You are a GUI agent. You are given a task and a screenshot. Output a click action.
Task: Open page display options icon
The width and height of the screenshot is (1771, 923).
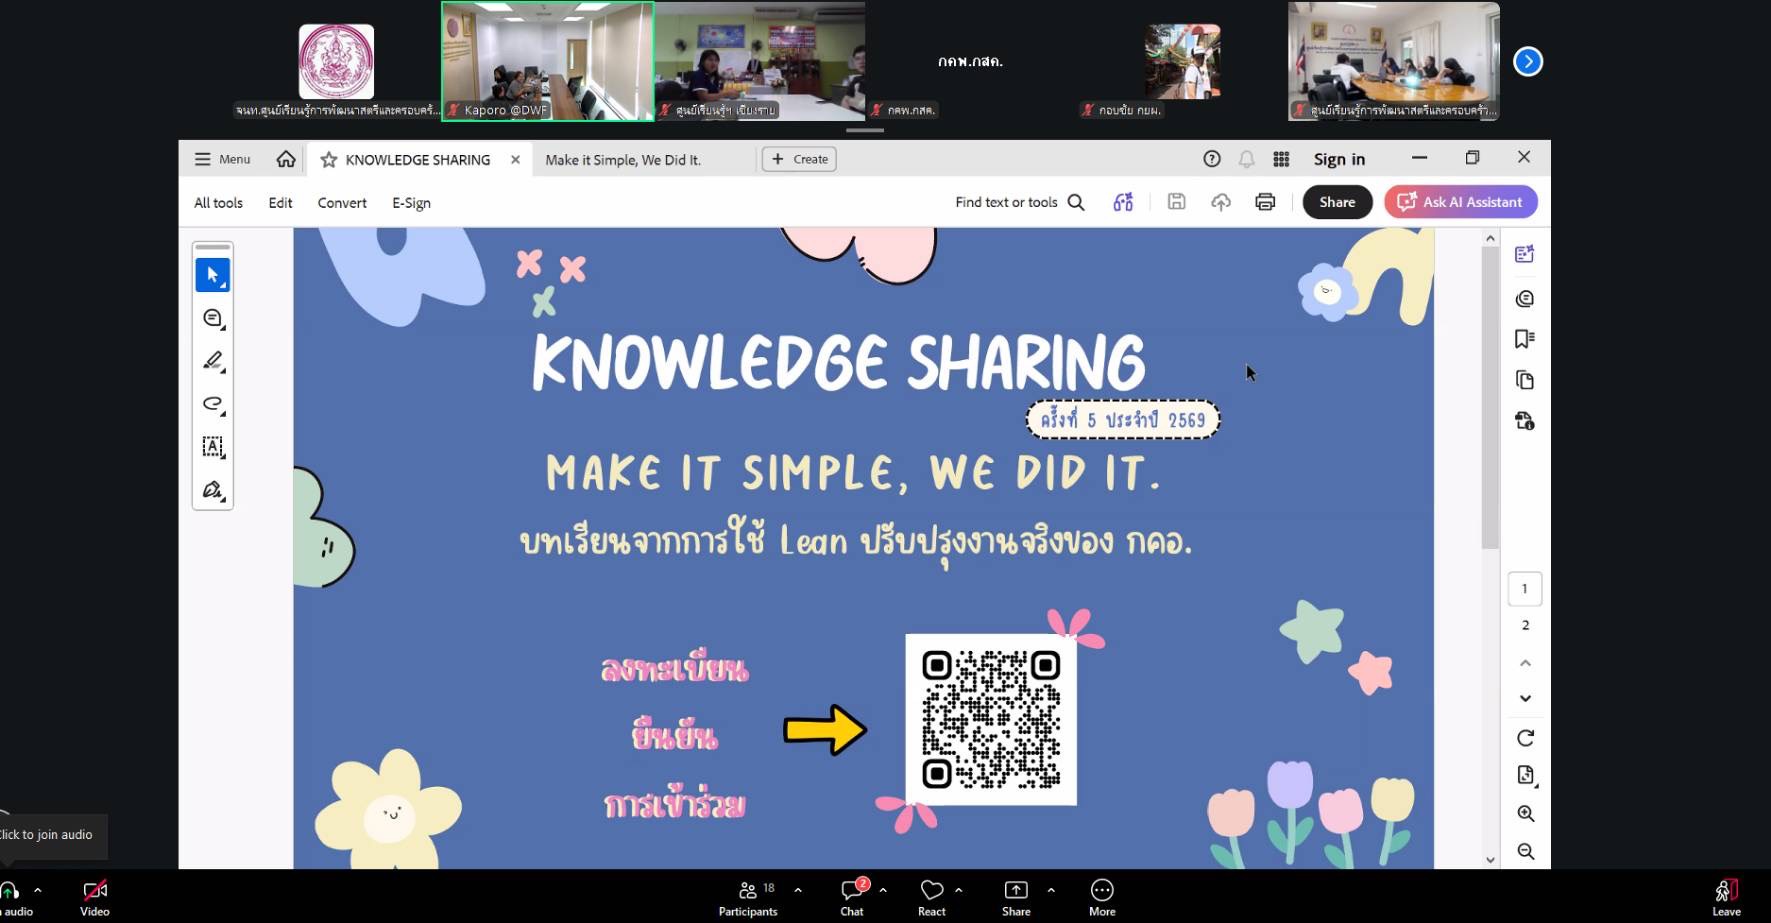coord(1525,775)
